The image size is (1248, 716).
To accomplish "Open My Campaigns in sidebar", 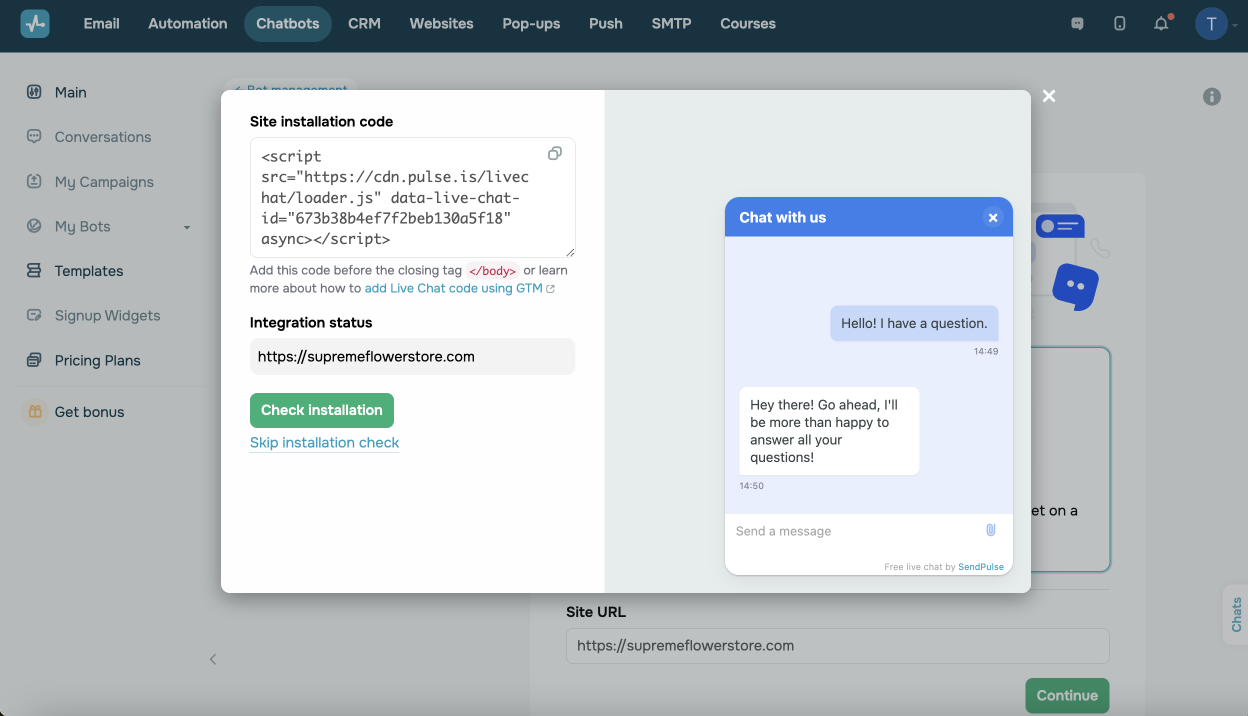I will (104, 182).
